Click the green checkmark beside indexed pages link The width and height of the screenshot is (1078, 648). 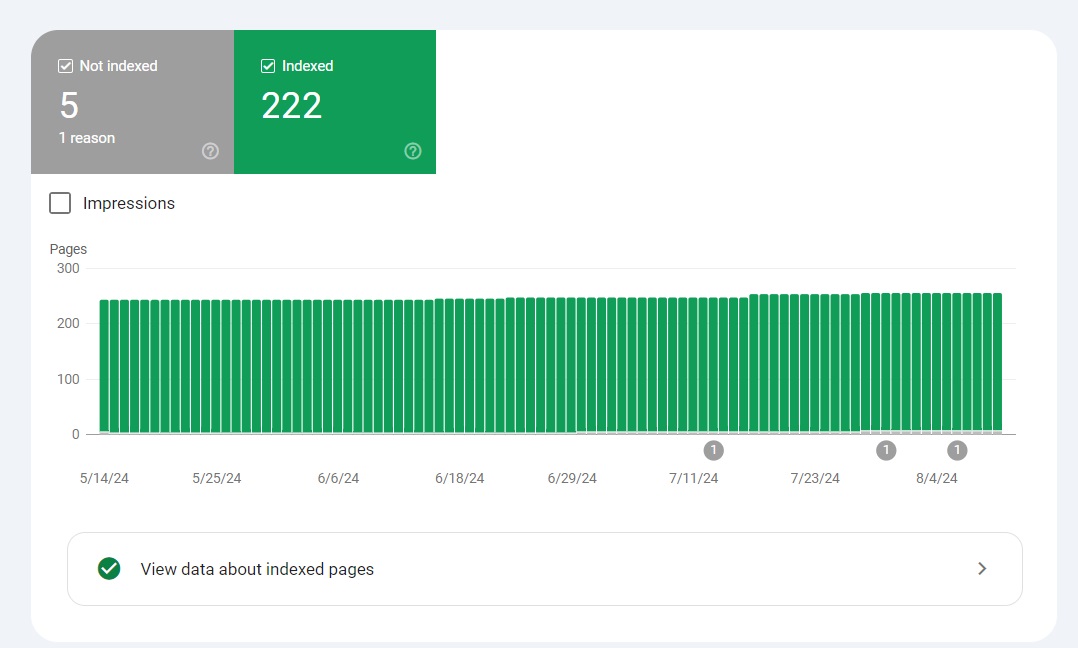pyautogui.click(x=109, y=568)
